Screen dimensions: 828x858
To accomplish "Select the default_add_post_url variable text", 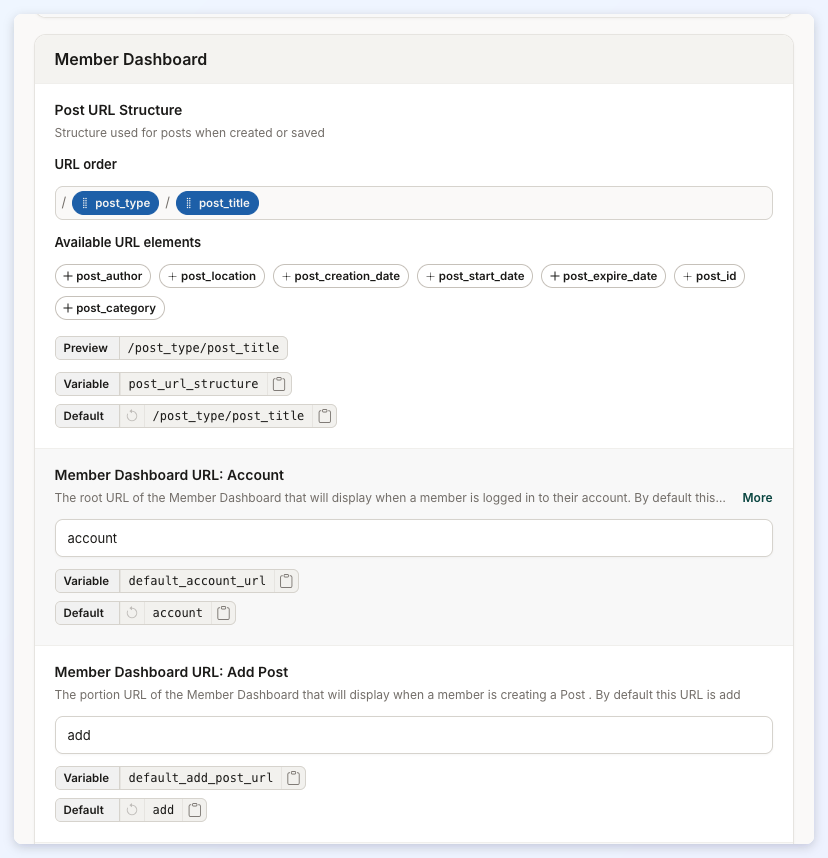I will tap(200, 778).
